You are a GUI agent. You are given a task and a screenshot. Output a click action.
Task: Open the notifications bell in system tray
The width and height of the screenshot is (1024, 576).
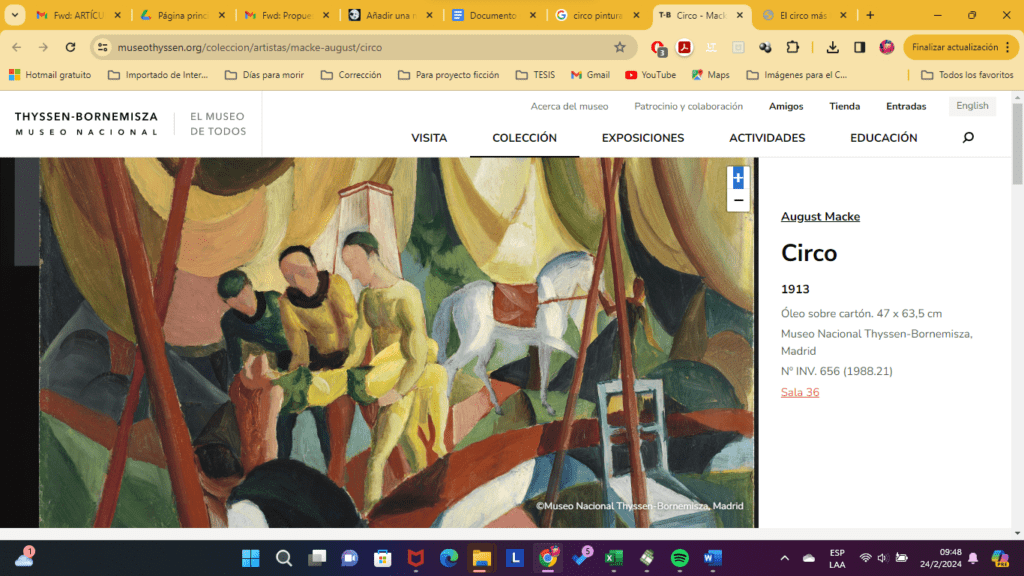(x=973, y=558)
